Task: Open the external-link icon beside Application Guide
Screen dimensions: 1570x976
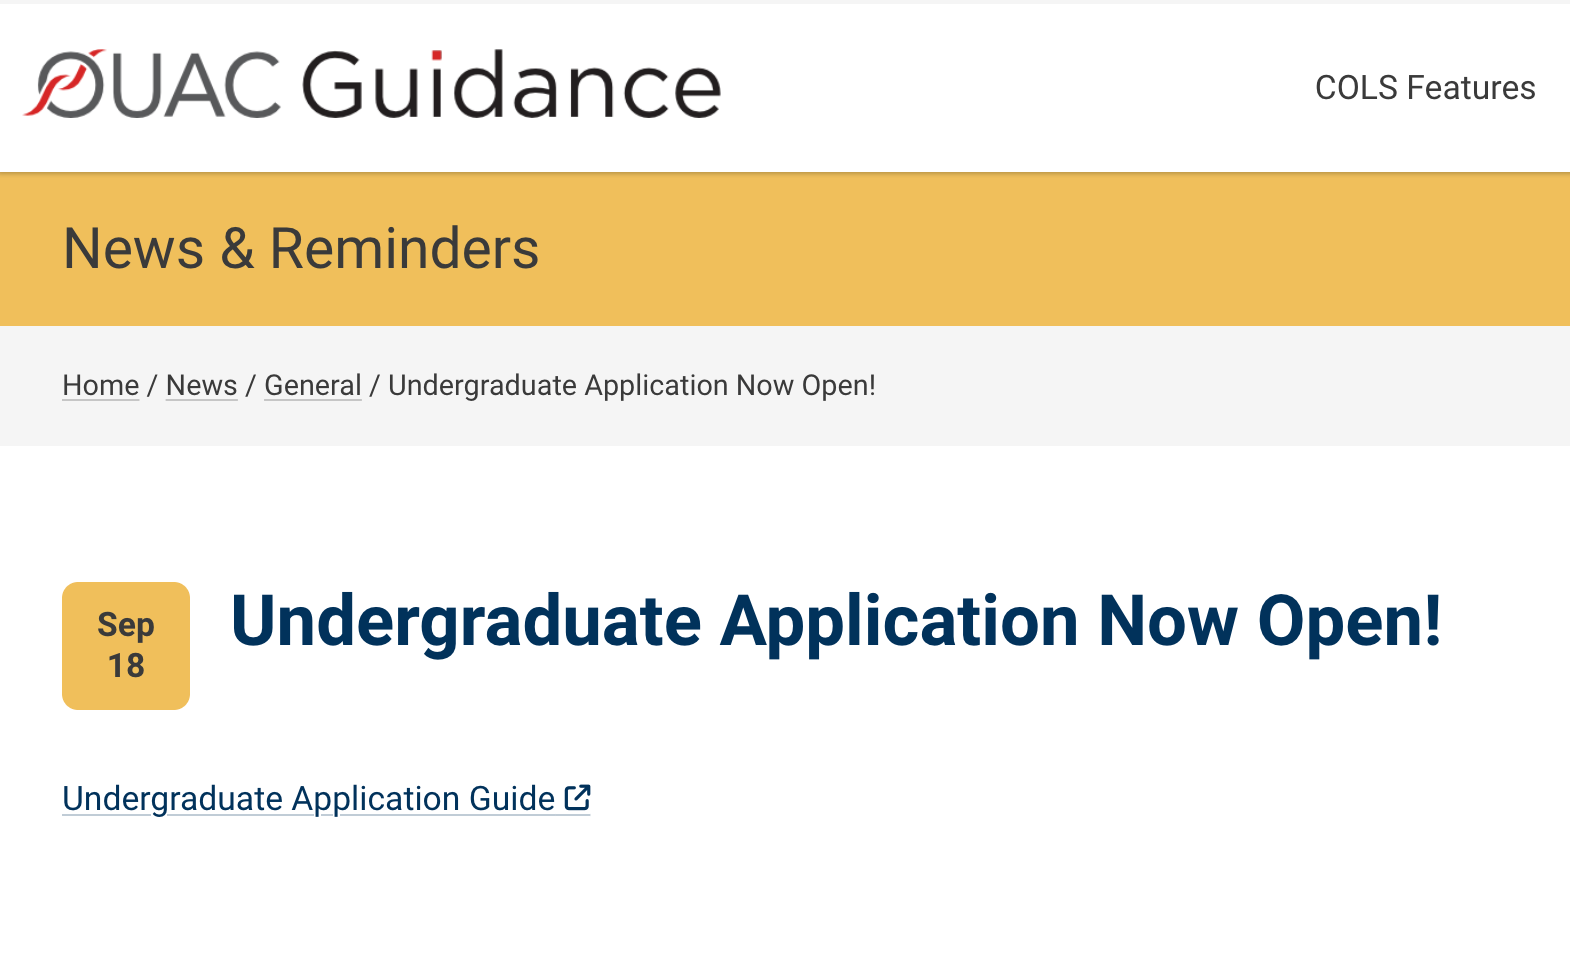Action: (577, 797)
